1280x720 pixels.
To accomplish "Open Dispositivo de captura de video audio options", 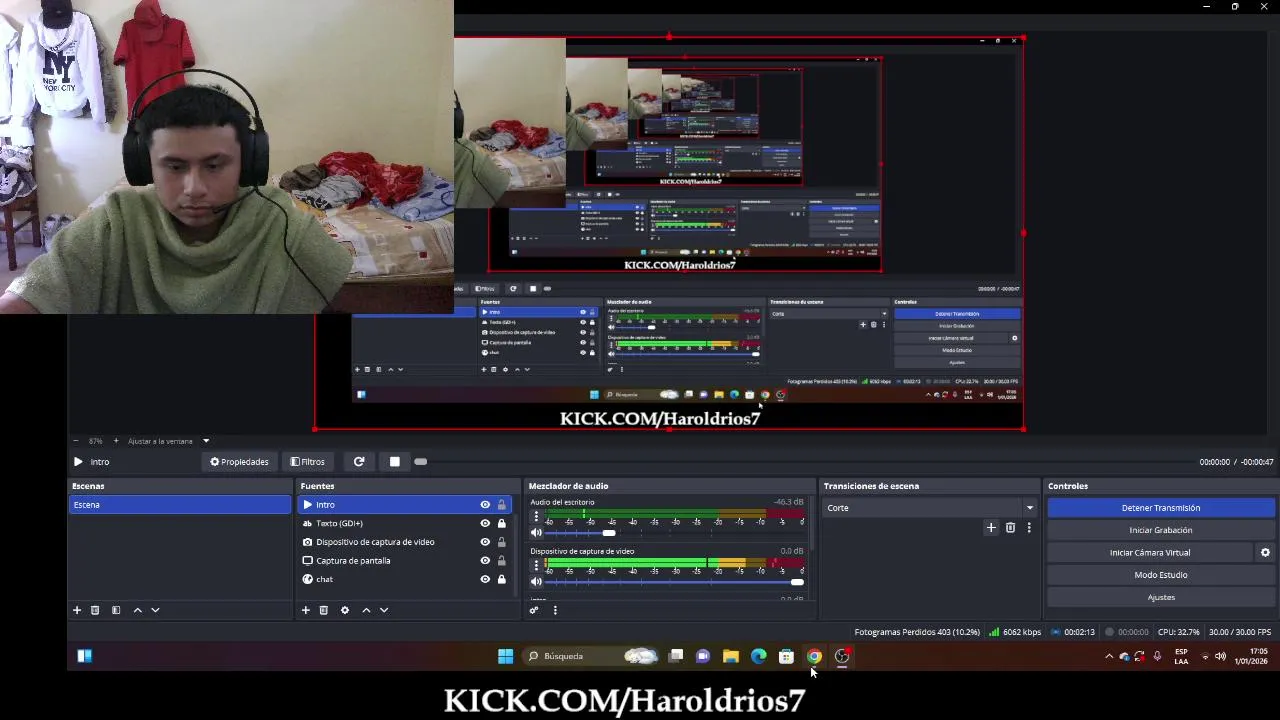I will click(x=536, y=567).
